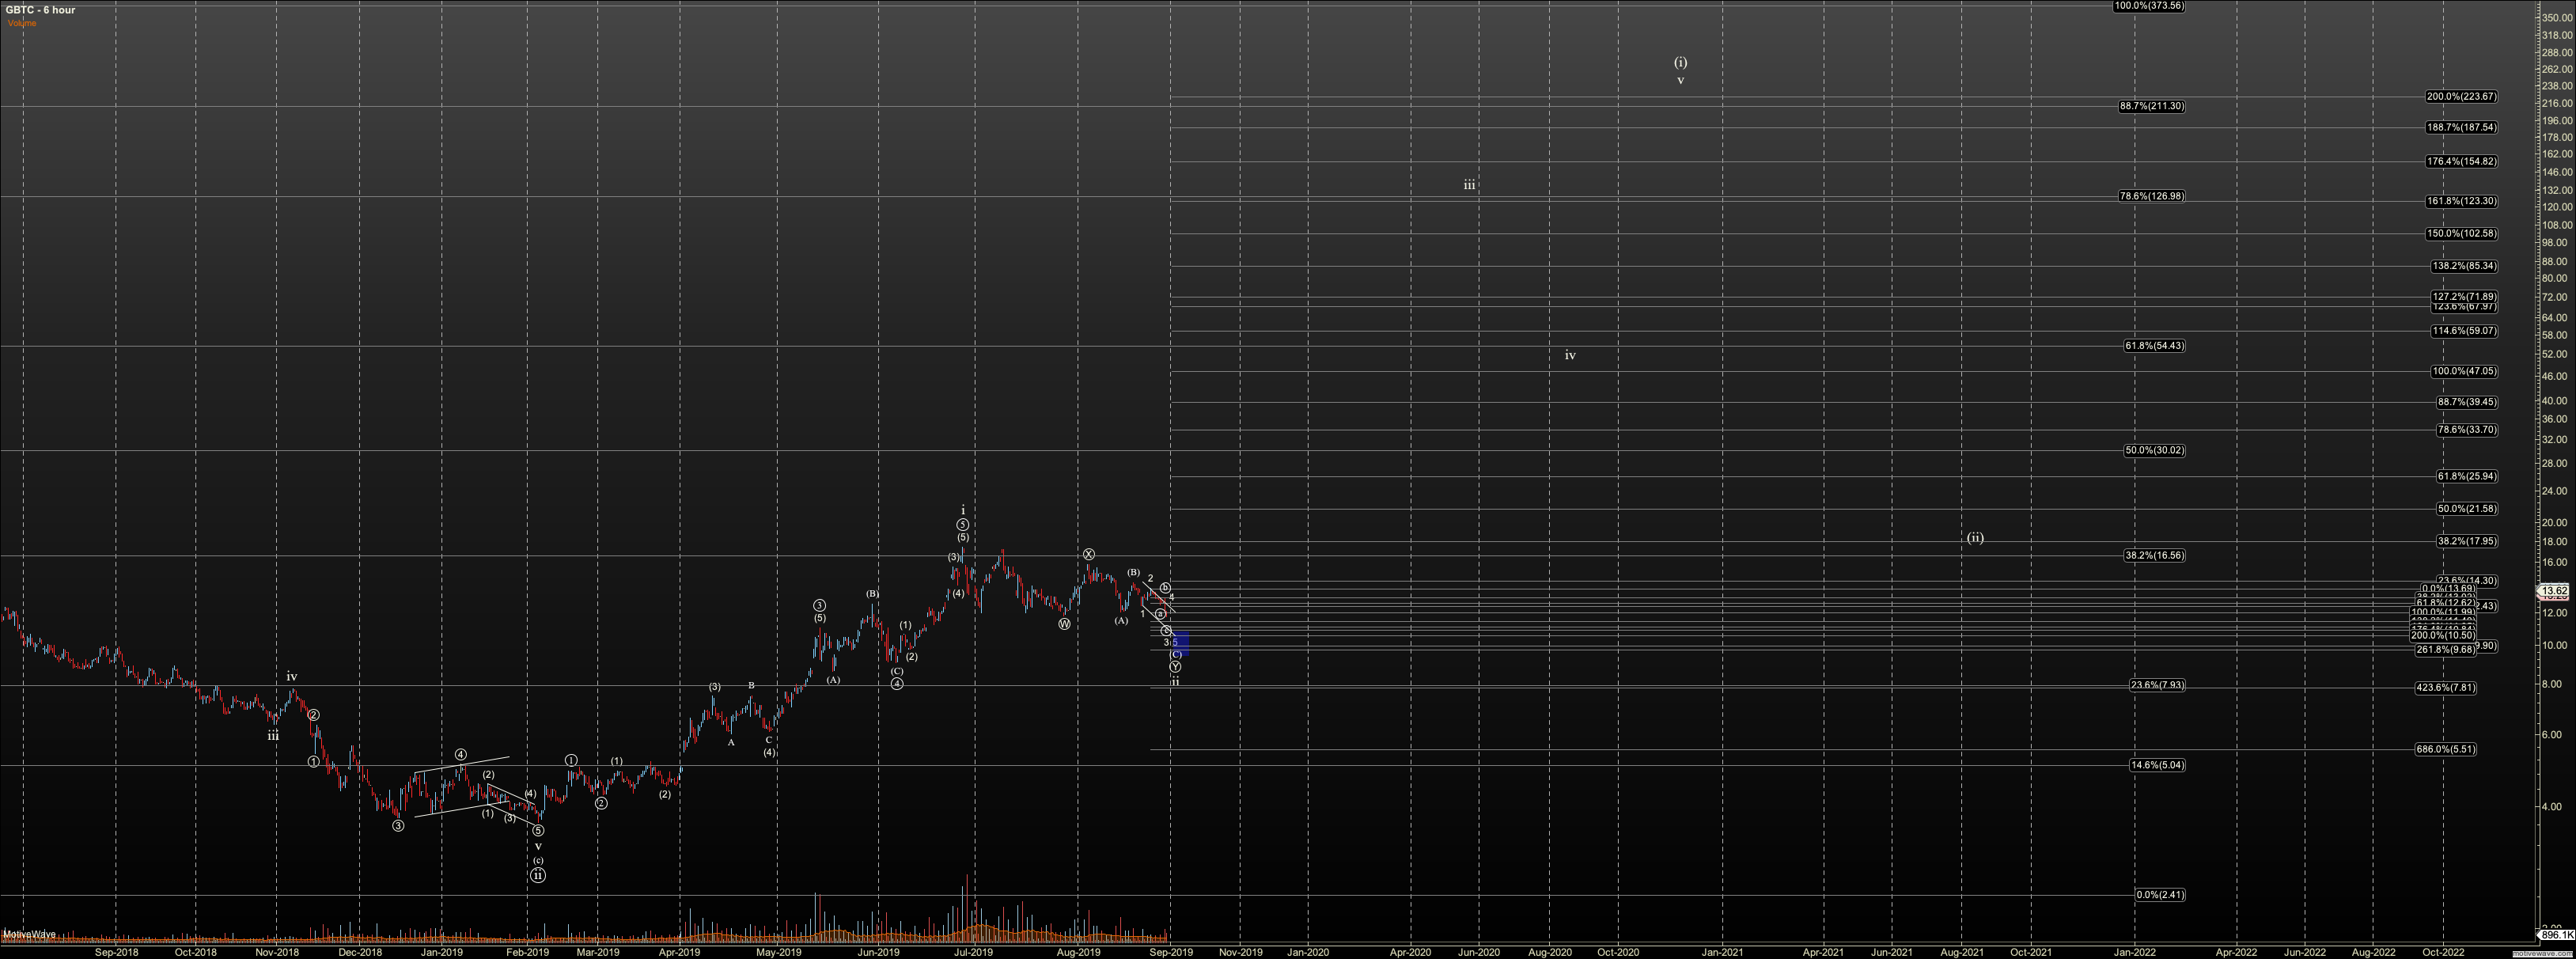Click the GBTC - 6 hour chart title

point(40,10)
